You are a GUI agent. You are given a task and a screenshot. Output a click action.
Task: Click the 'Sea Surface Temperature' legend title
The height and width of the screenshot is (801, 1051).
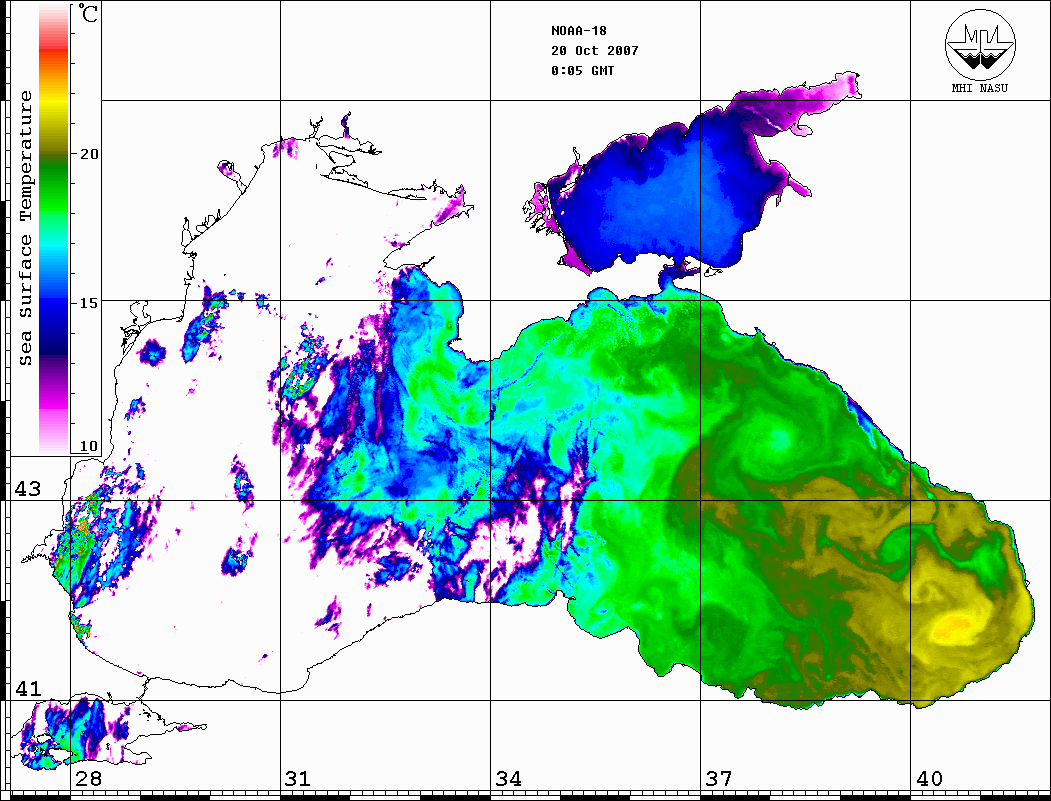point(25,228)
